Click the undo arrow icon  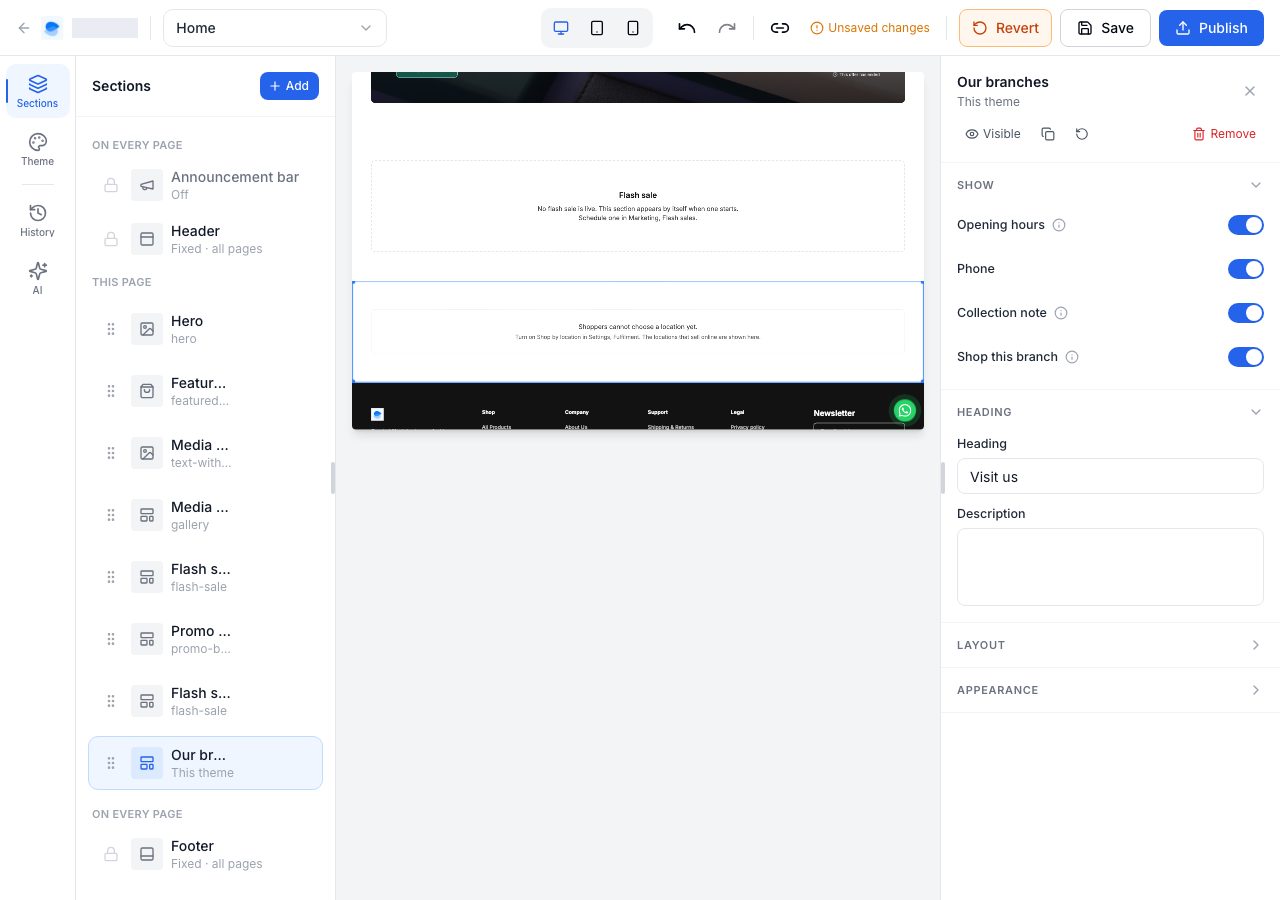click(686, 28)
